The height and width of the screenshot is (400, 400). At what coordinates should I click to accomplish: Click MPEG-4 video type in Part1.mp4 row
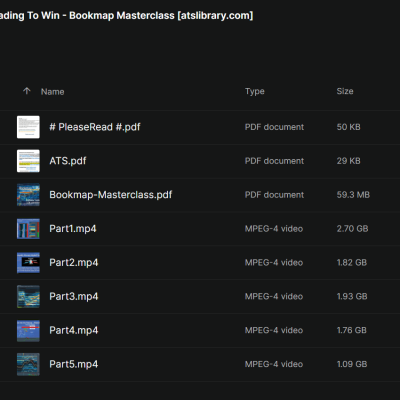pyautogui.click(x=274, y=229)
